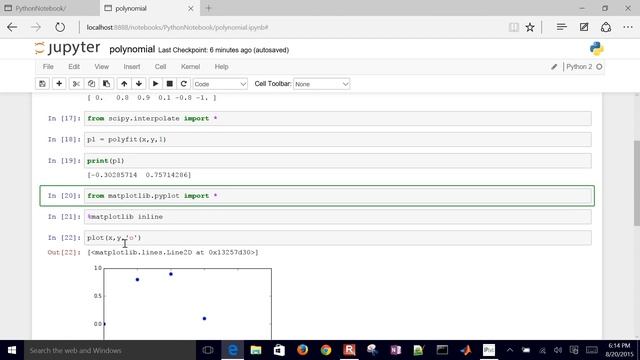Click the Out[22] Line2D output text
The height and width of the screenshot is (360, 640).
pyautogui.click(x=173, y=253)
